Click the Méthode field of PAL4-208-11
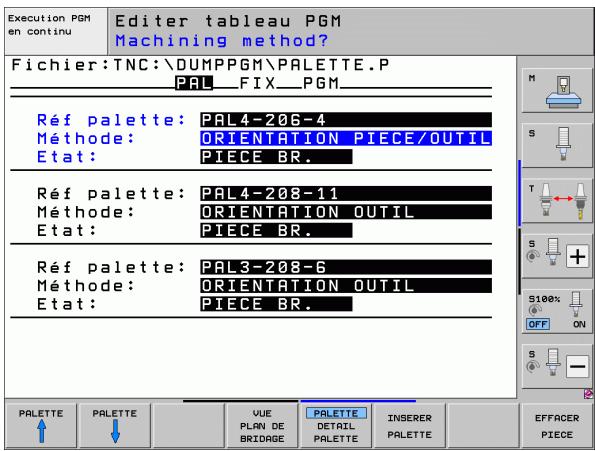Image resolution: width=595 pixels, height=451 pixels. [346, 212]
